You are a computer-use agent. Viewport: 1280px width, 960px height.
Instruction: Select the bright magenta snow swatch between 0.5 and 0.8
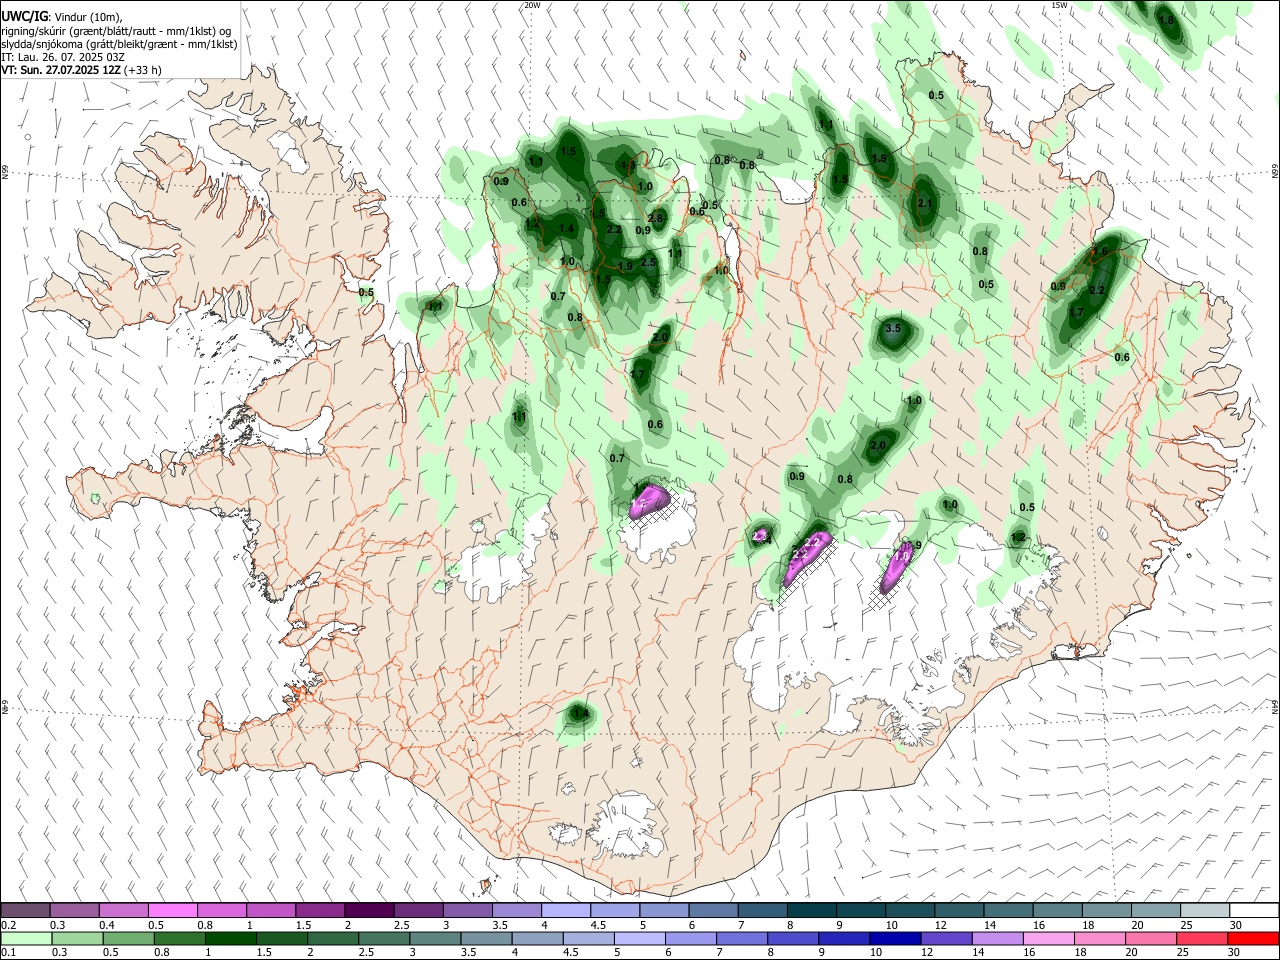172,910
